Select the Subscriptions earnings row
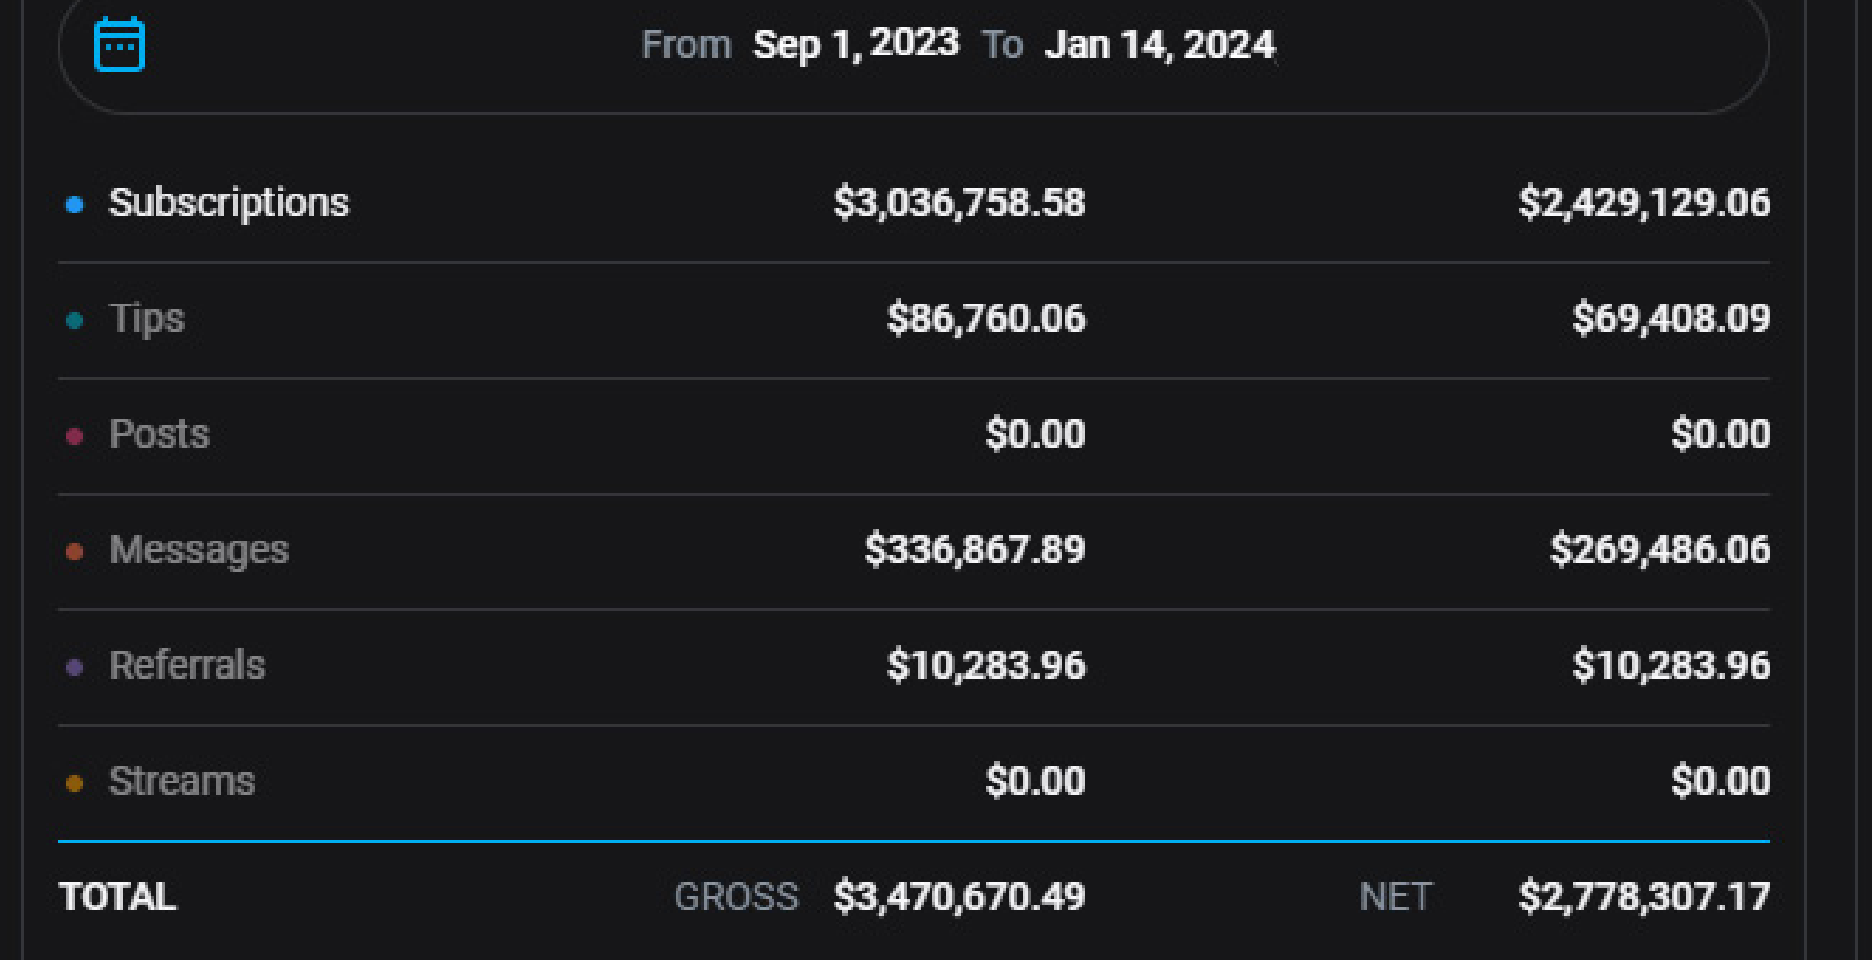The image size is (1872, 960). coord(914,204)
